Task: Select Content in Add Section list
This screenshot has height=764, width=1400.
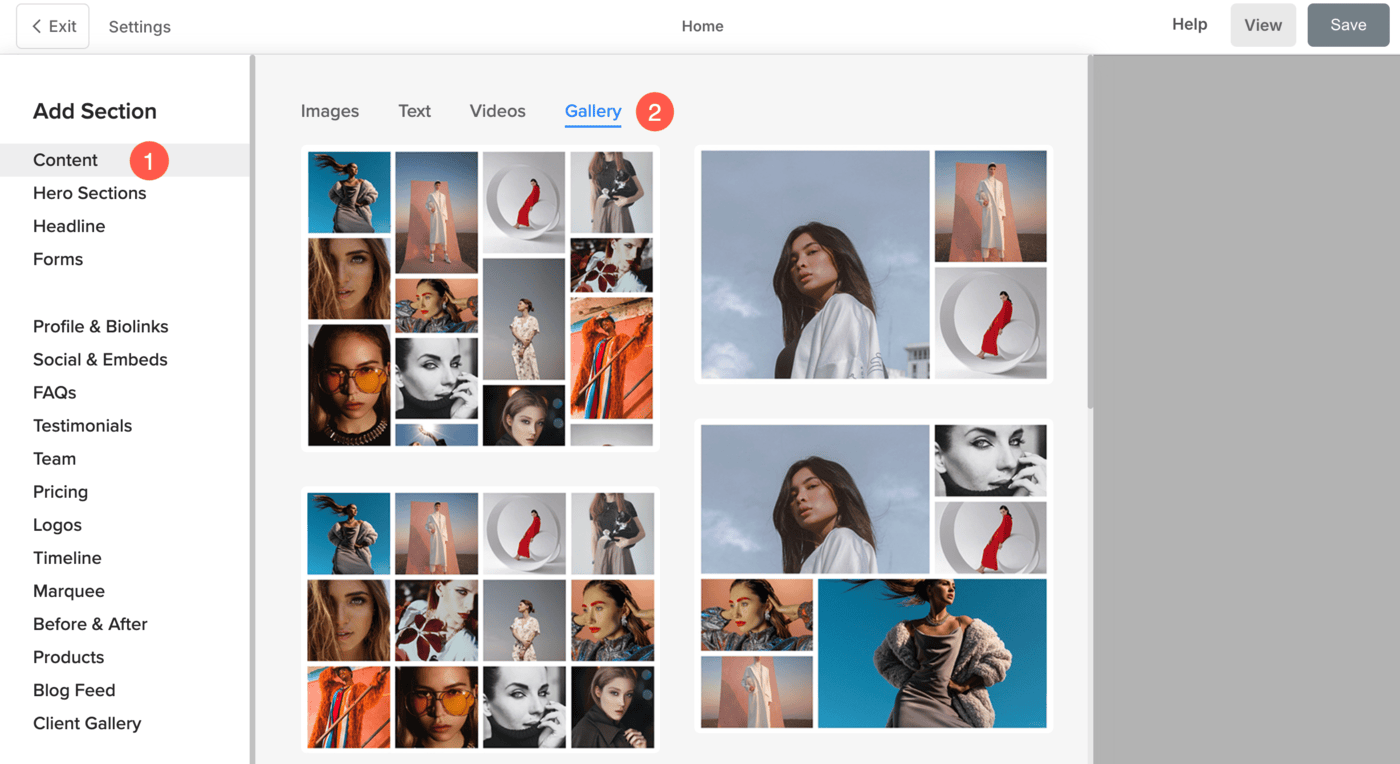Action: coord(124,160)
